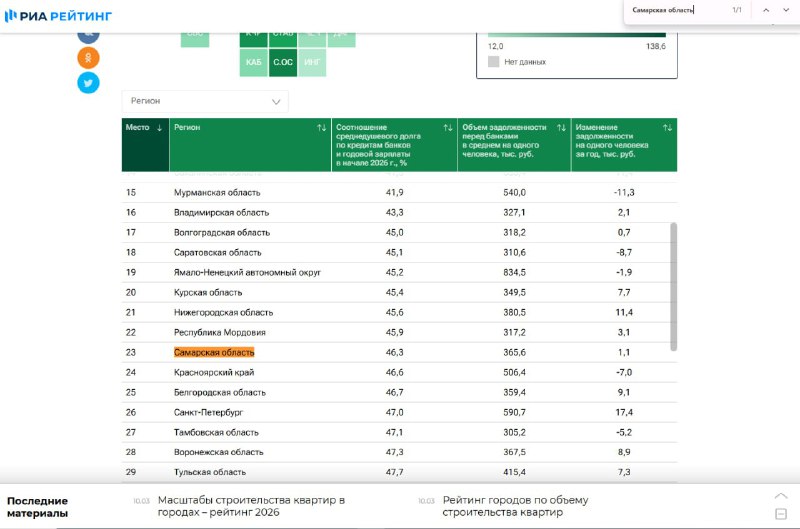Click the table vertical scrollbar

pos(673,286)
